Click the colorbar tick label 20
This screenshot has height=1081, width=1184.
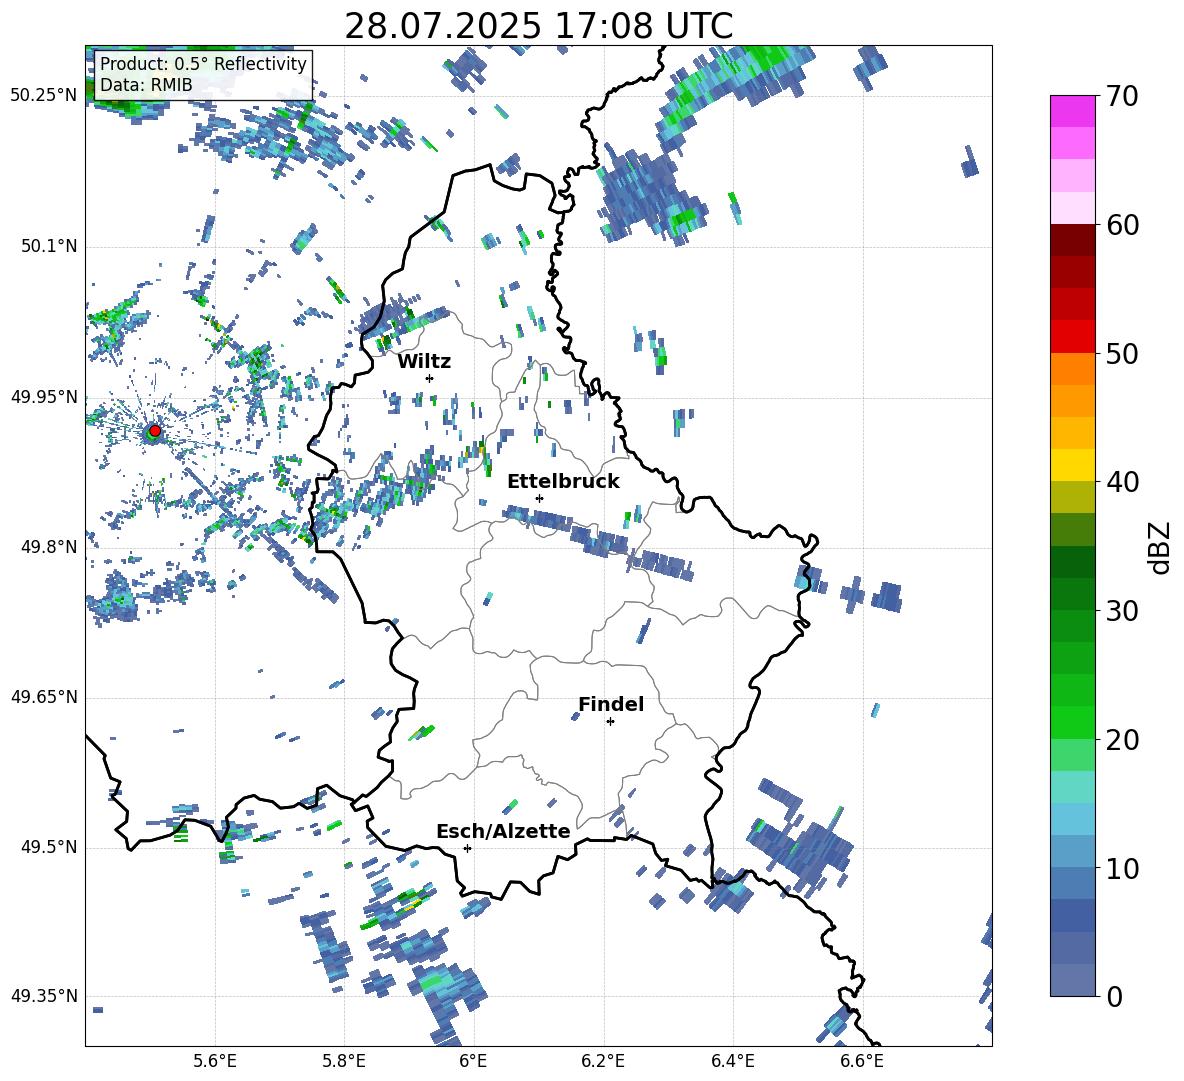tap(1122, 740)
